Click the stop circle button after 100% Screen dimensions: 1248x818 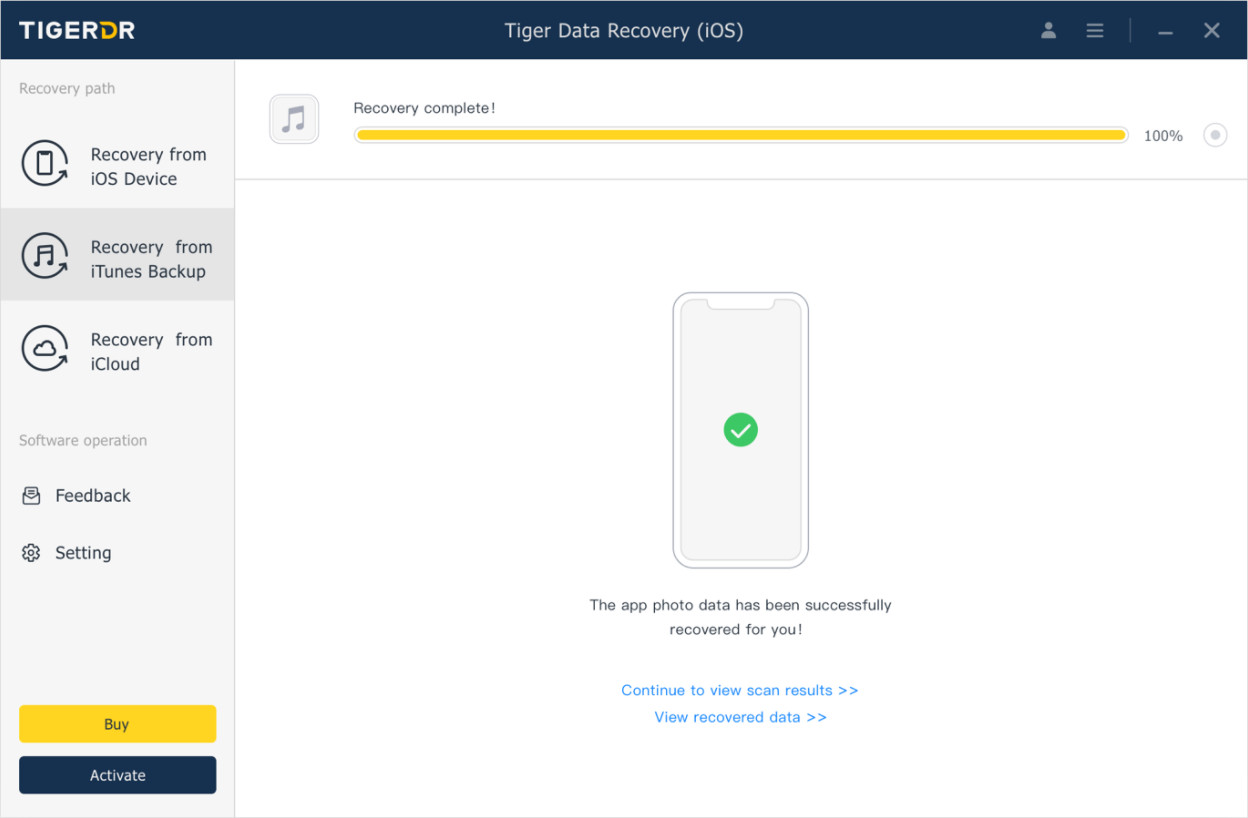(1215, 135)
